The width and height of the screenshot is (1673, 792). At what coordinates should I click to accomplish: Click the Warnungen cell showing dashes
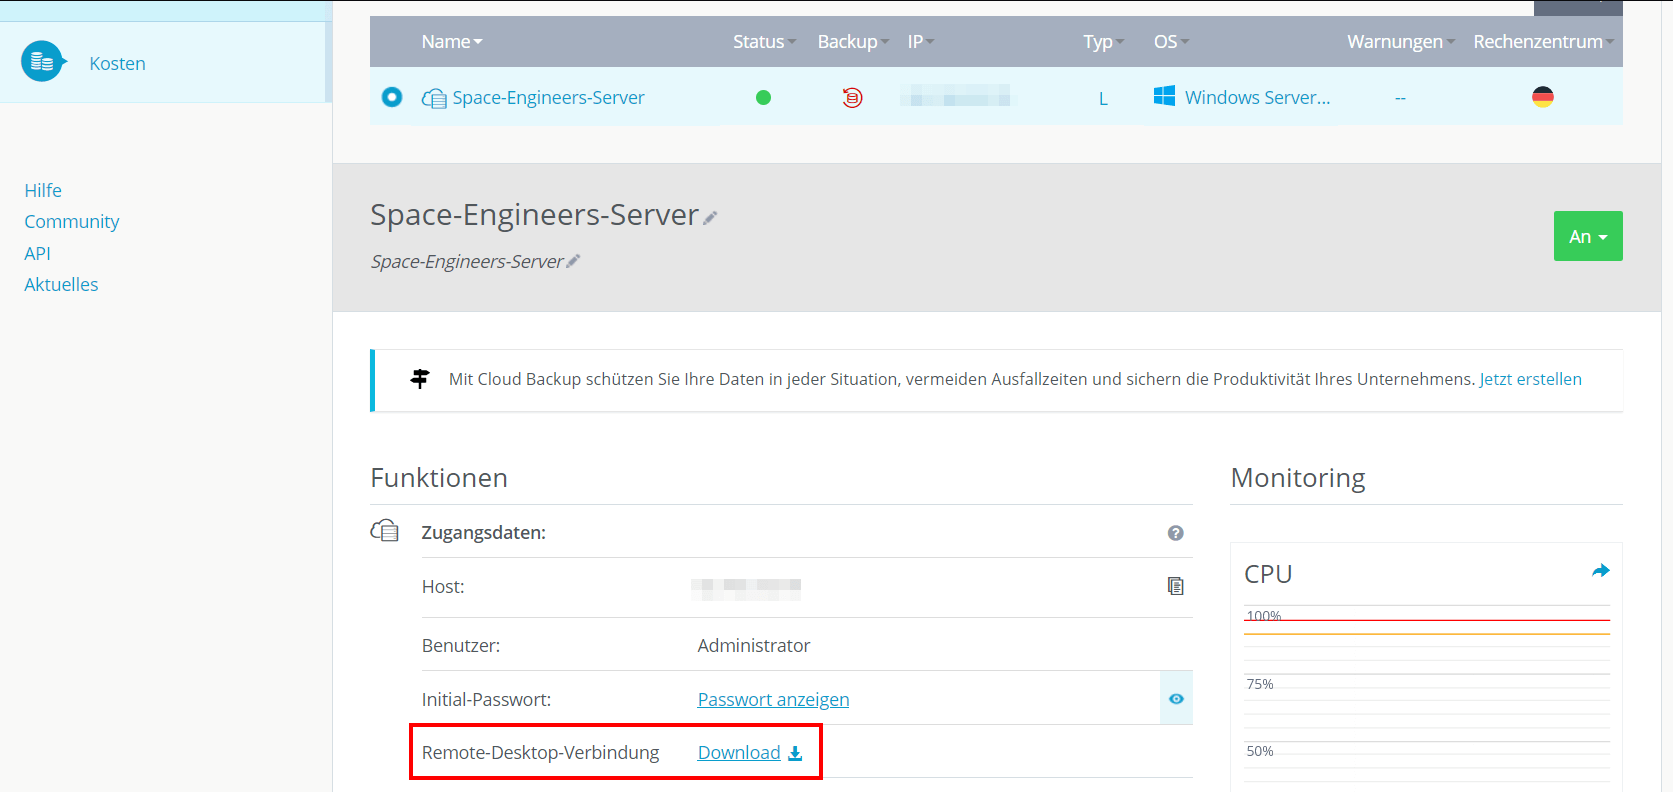pyautogui.click(x=1400, y=98)
